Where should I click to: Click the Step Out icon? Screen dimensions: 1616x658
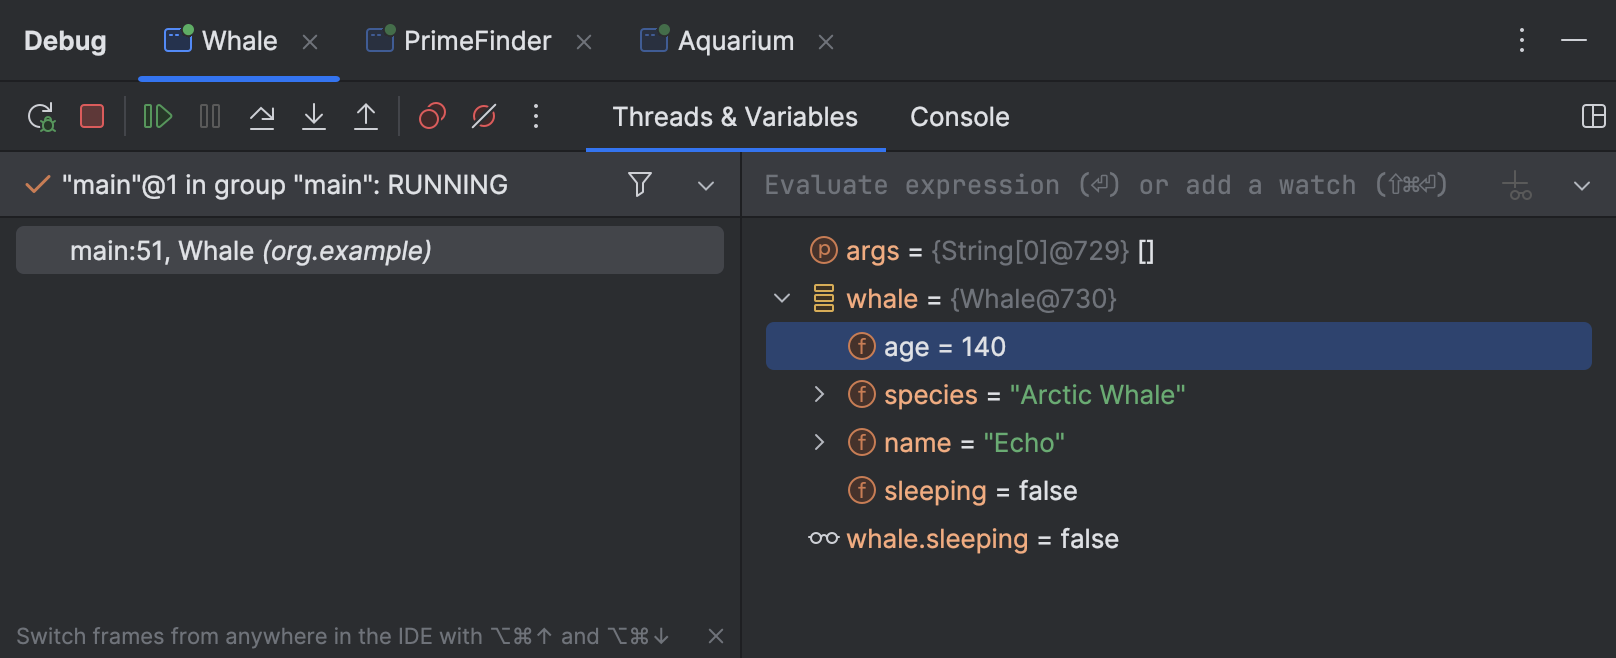pyautogui.click(x=366, y=117)
